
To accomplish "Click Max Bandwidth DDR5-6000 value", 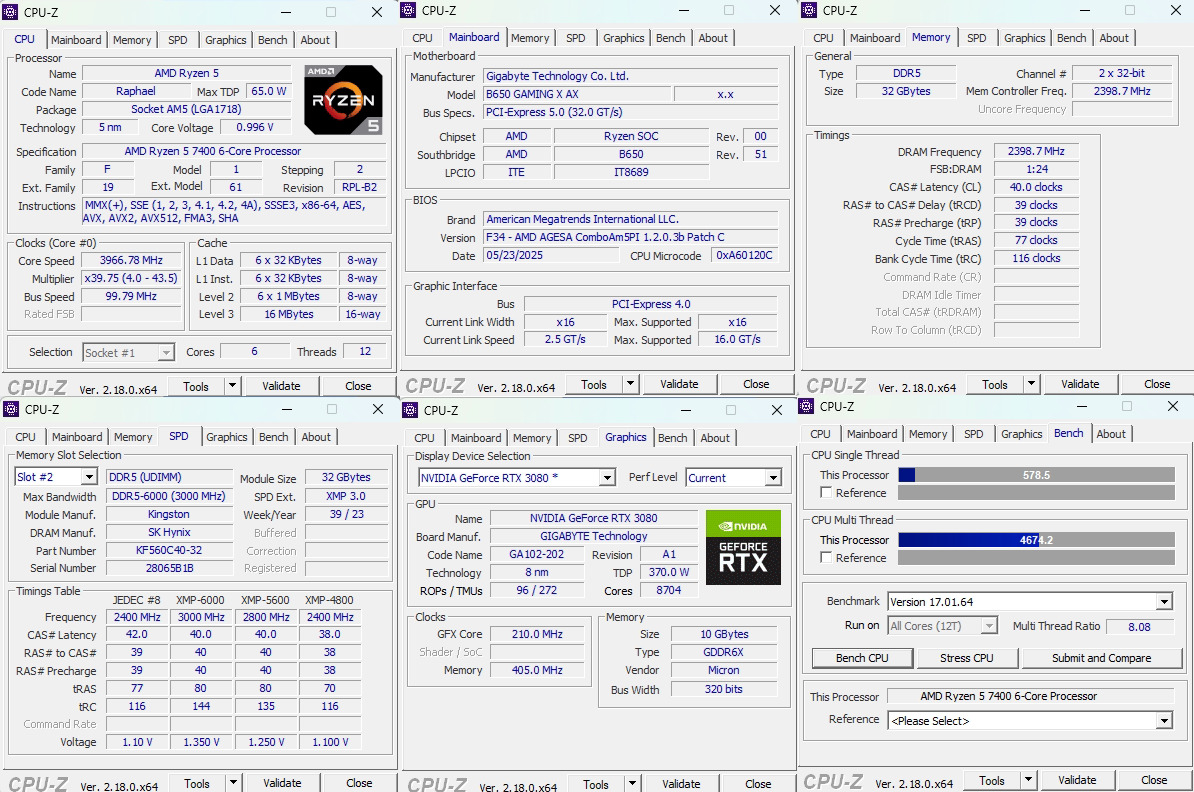I will tap(168, 496).
